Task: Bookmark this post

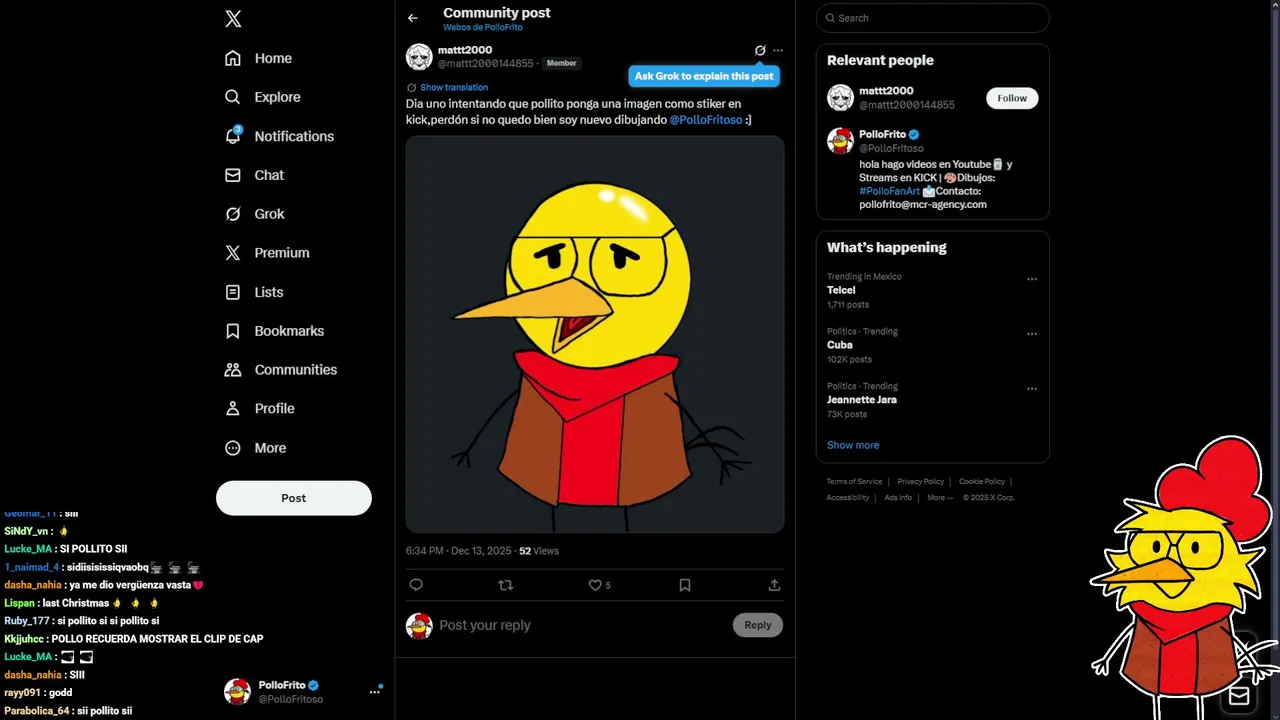Action: 685,585
